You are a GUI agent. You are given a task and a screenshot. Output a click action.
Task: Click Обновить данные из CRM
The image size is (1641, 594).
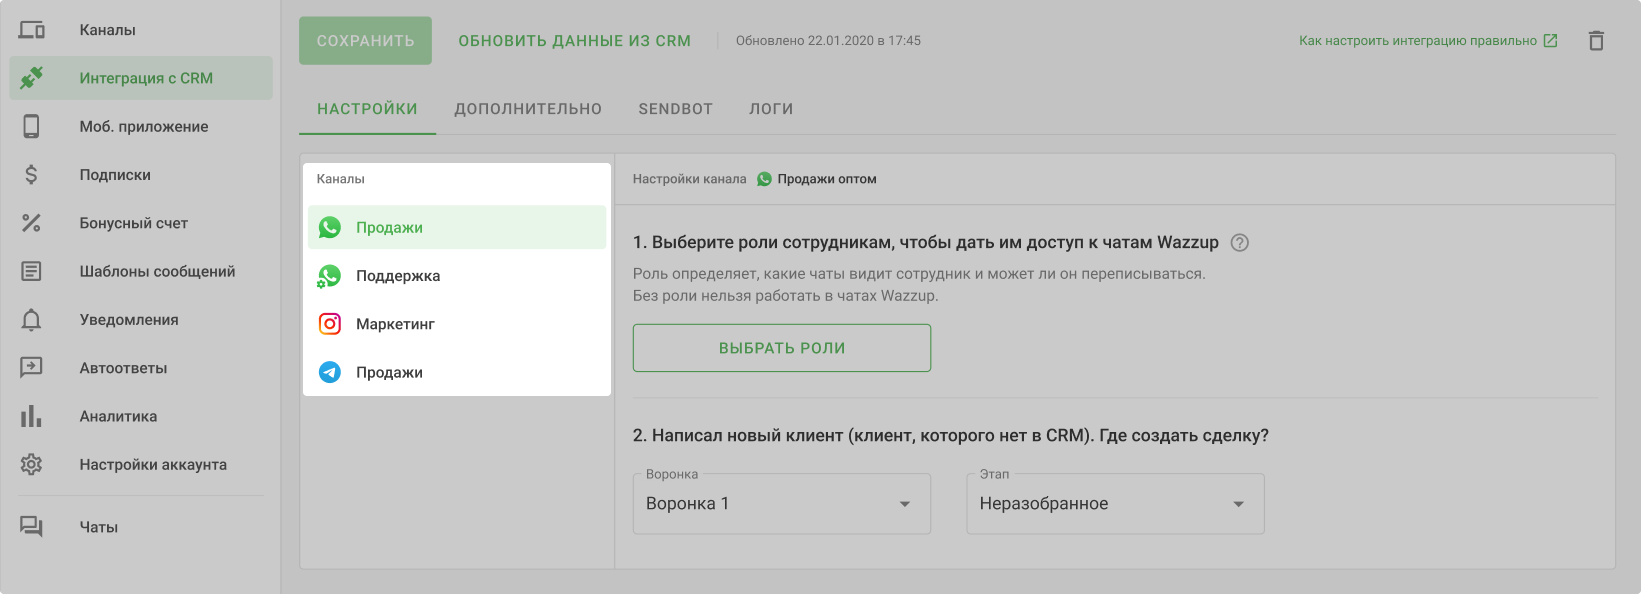click(x=575, y=41)
